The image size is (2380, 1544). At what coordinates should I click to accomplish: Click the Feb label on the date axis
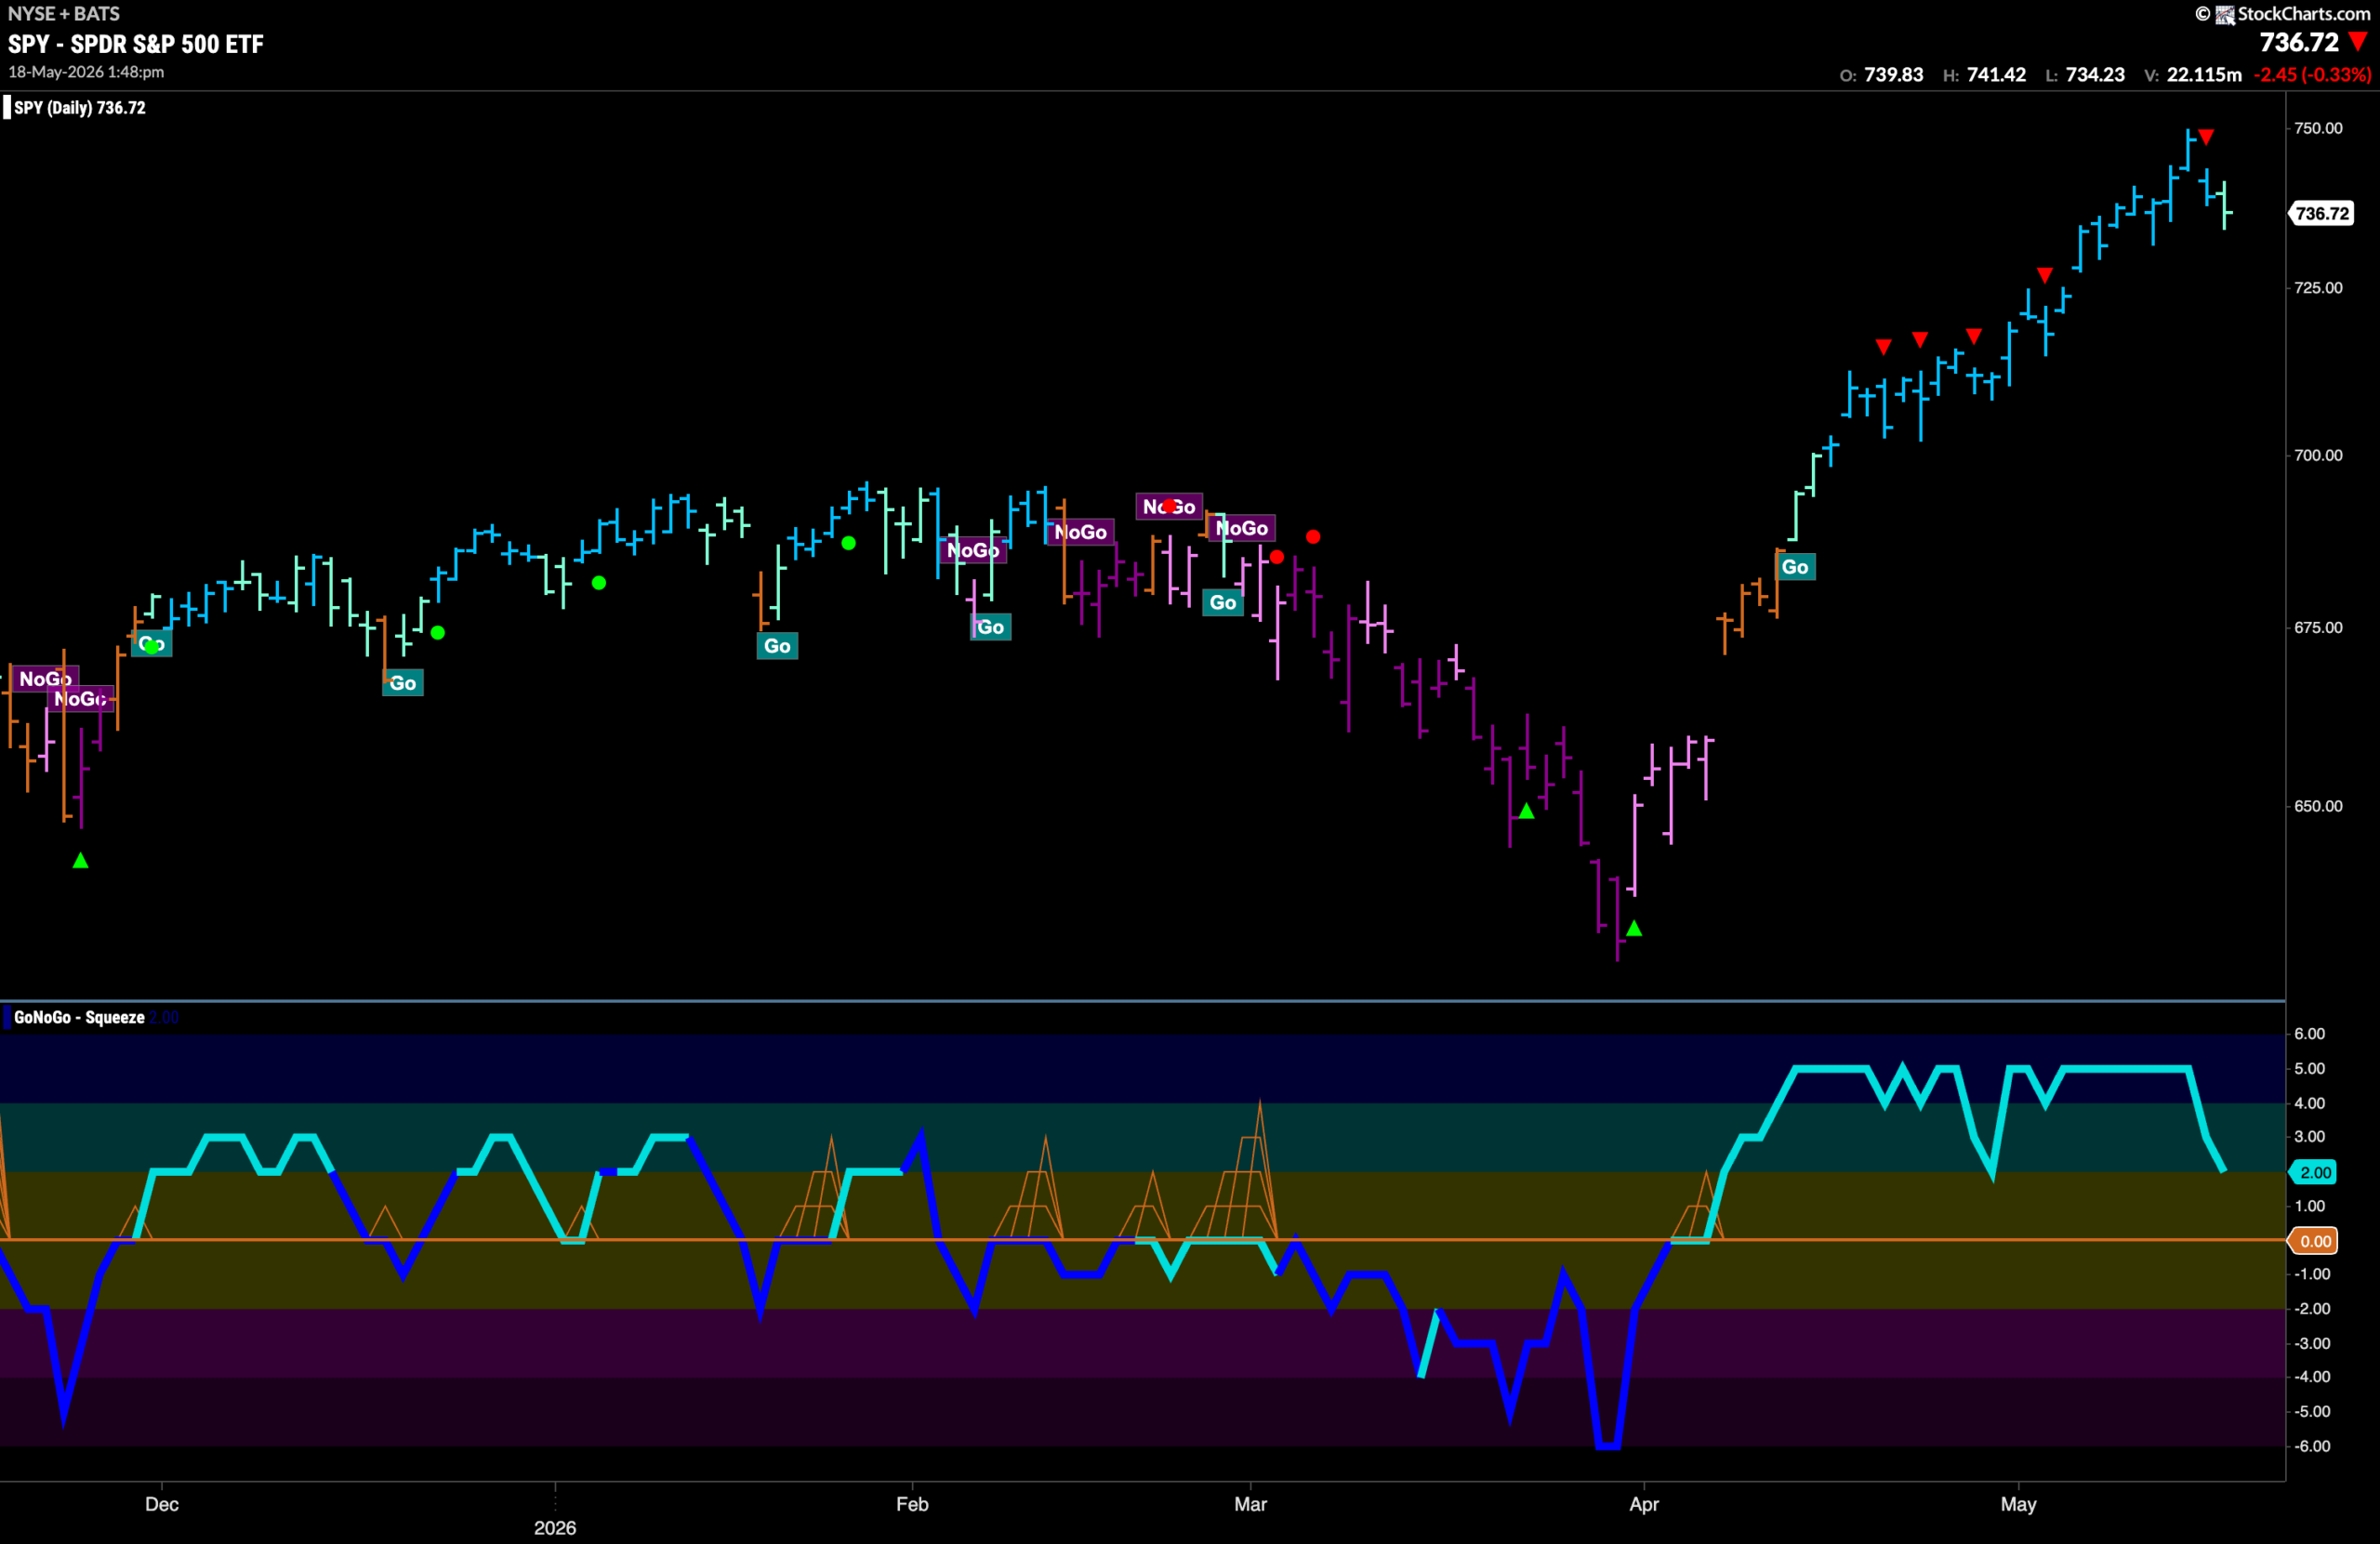coord(912,1504)
